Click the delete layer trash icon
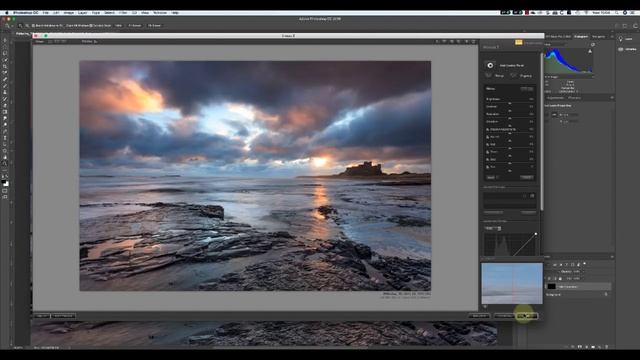 (607, 347)
